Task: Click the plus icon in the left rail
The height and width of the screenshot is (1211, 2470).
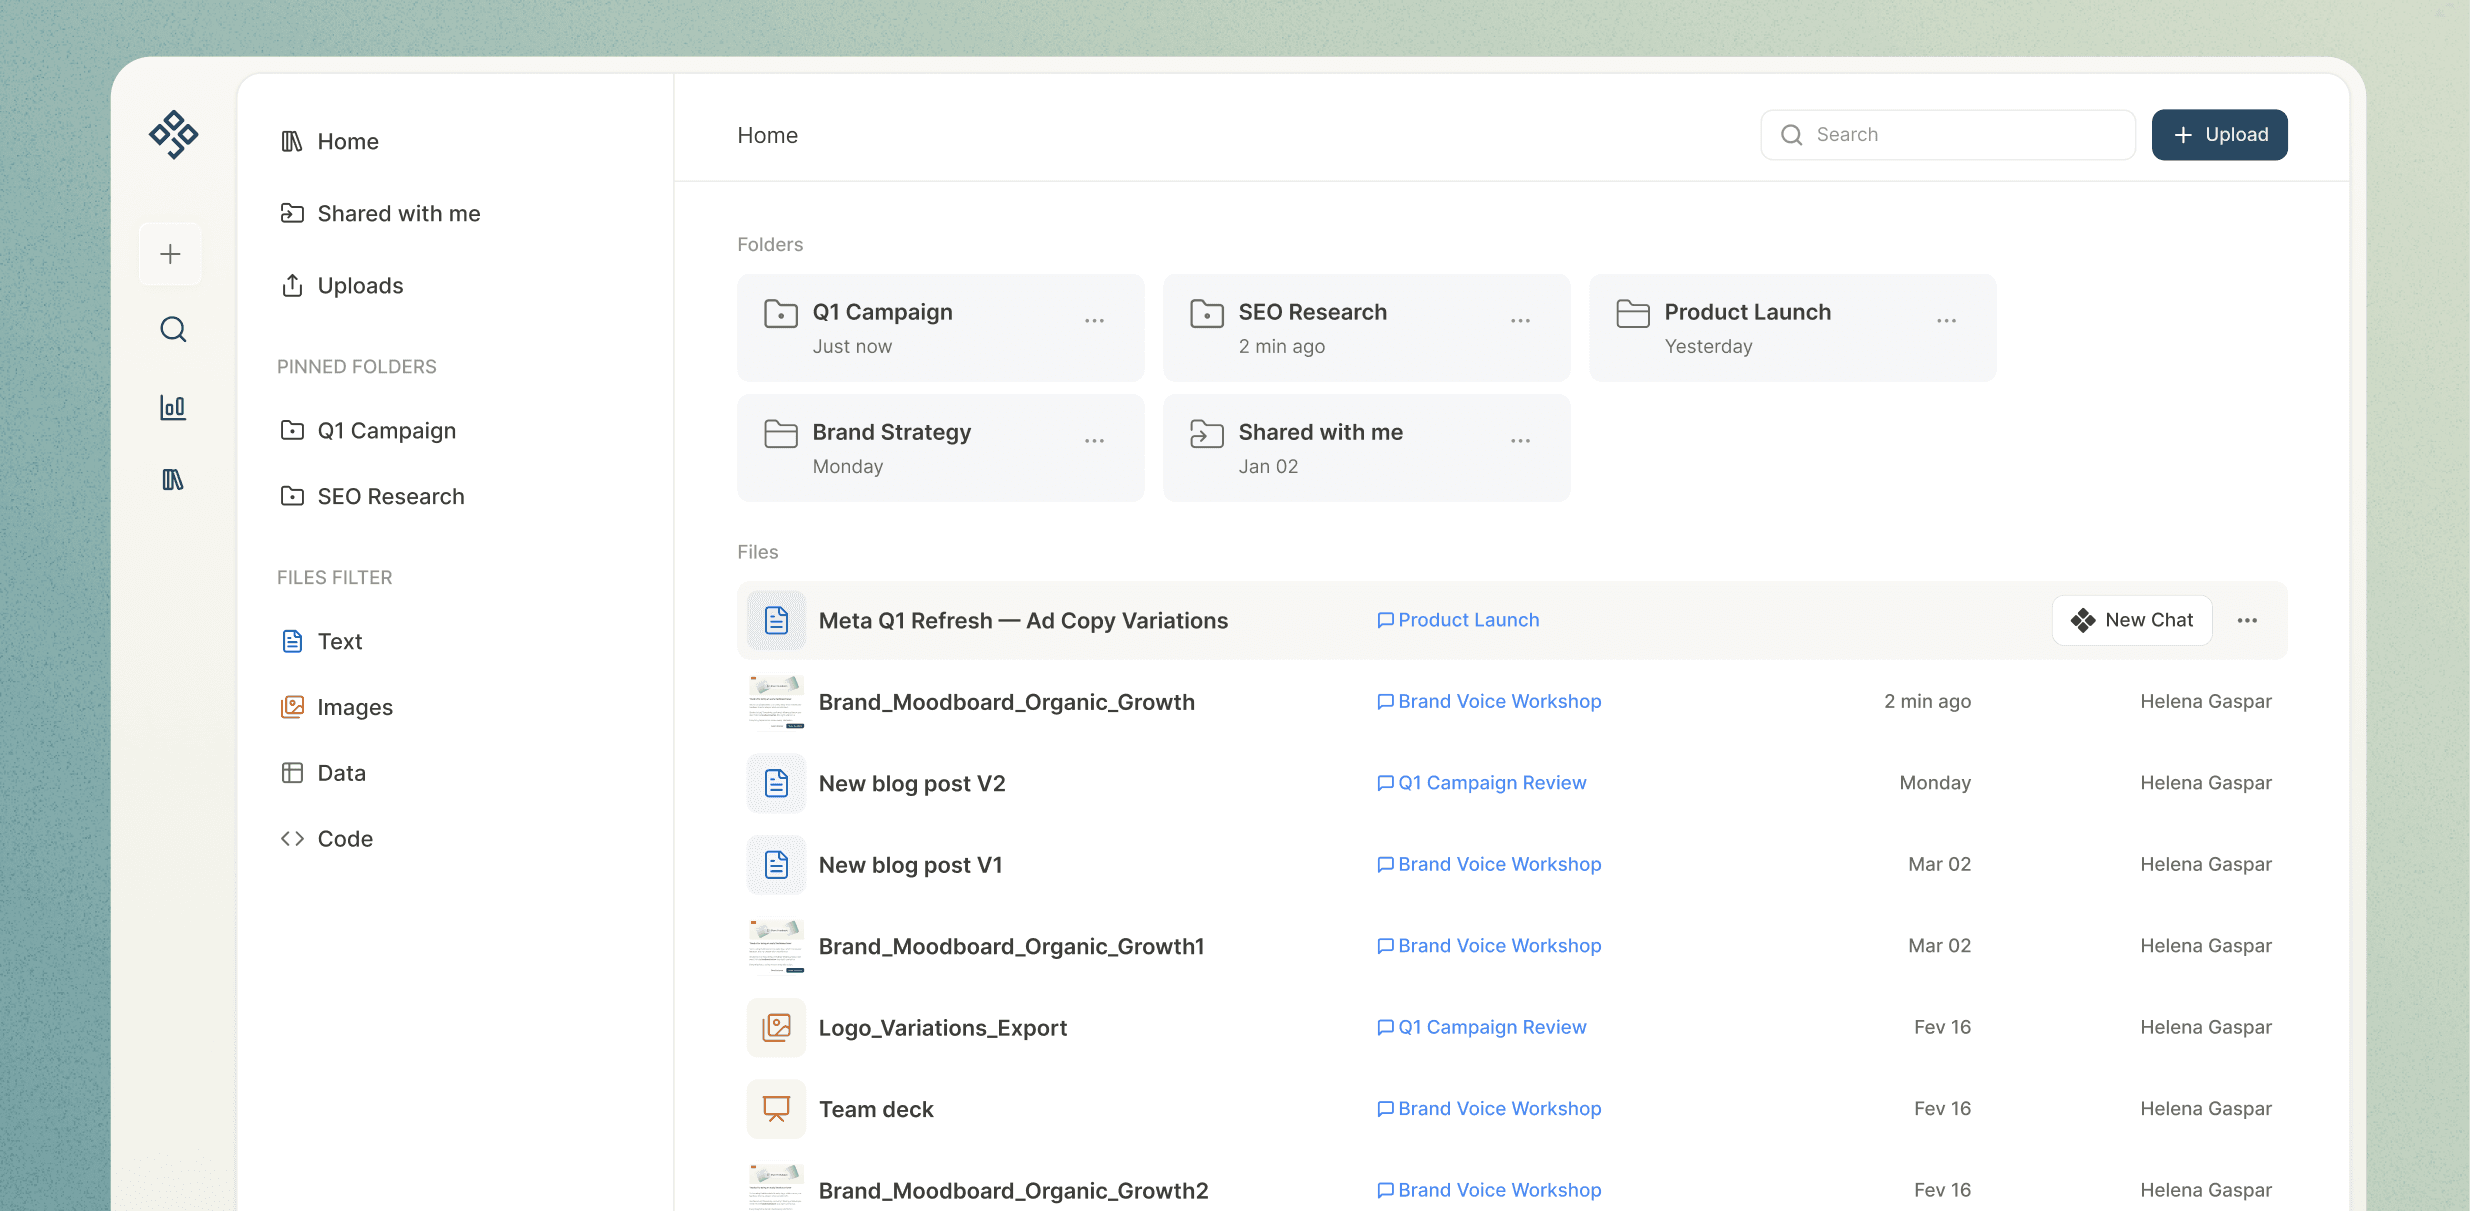Action: (171, 254)
